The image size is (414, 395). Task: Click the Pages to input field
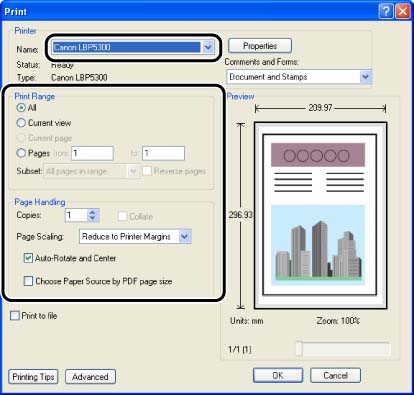tap(163, 153)
